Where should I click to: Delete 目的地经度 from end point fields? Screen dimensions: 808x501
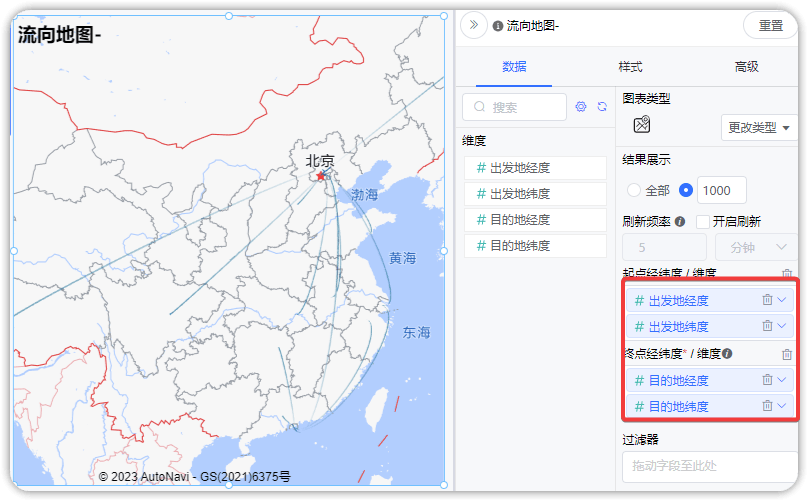767,380
